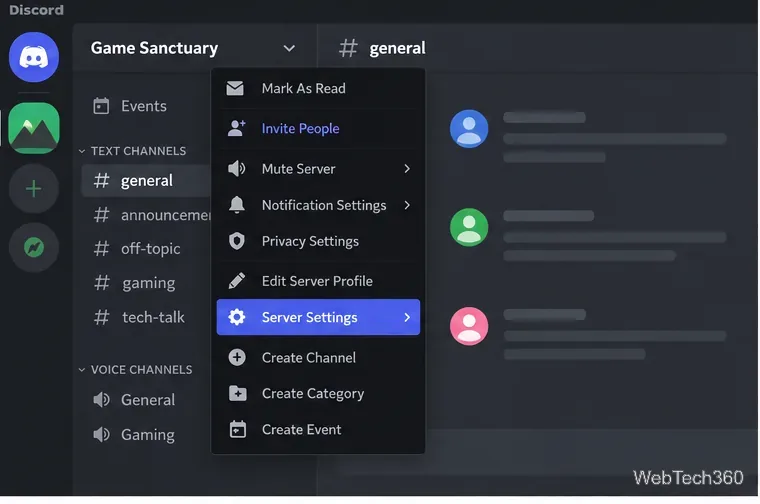This screenshot has width=760, height=504.
Task: Choose Edit Server Profile
Action: pyautogui.click(x=318, y=281)
